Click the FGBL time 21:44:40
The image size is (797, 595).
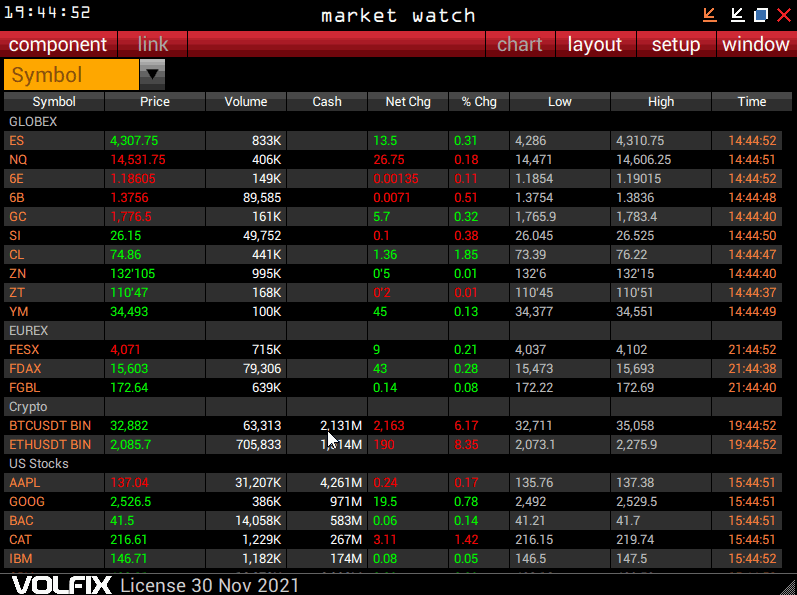click(x=752, y=388)
